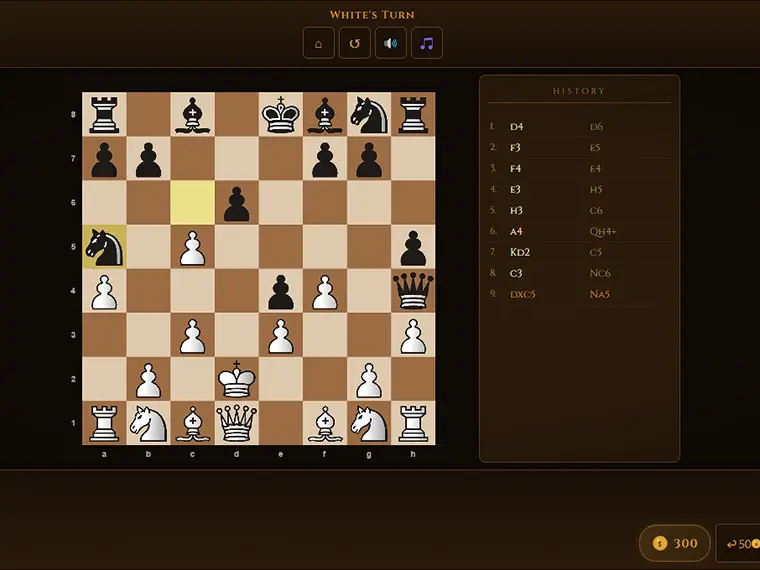The height and width of the screenshot is (570, 760).
Task: Click the highlighted empty c6 square
Action: coord(192,203)
